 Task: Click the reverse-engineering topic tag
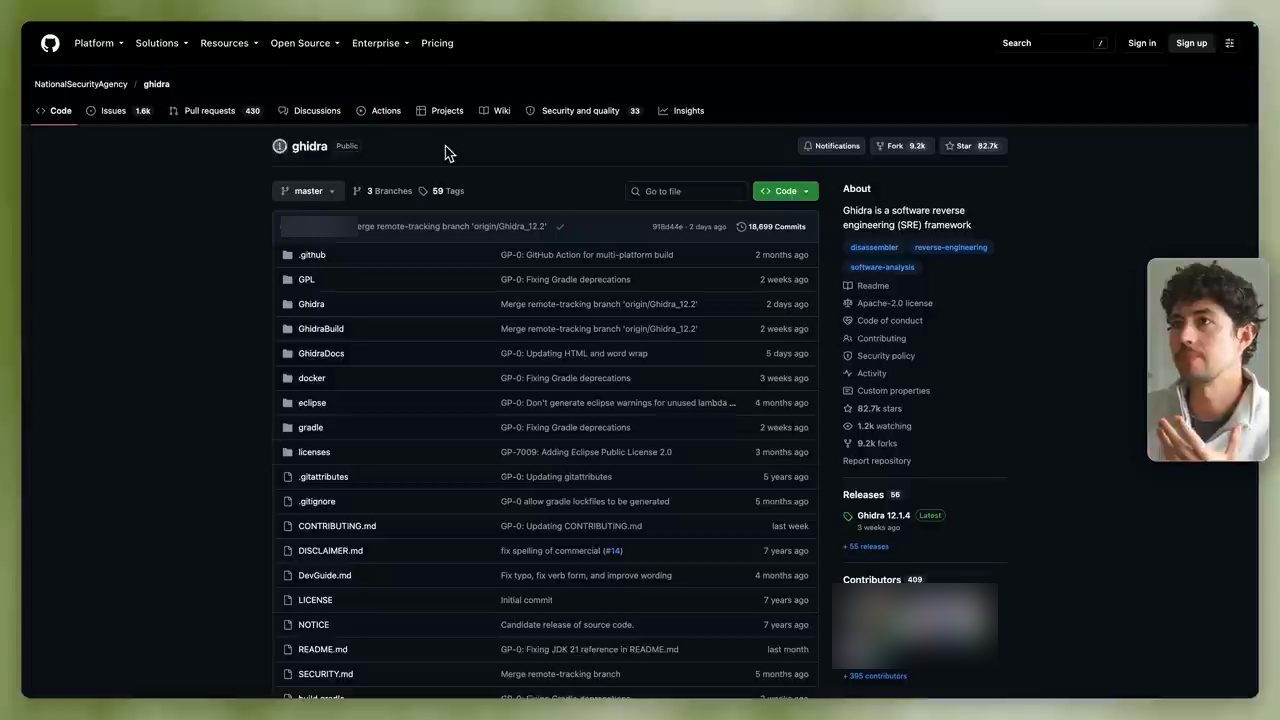[951, 247]
